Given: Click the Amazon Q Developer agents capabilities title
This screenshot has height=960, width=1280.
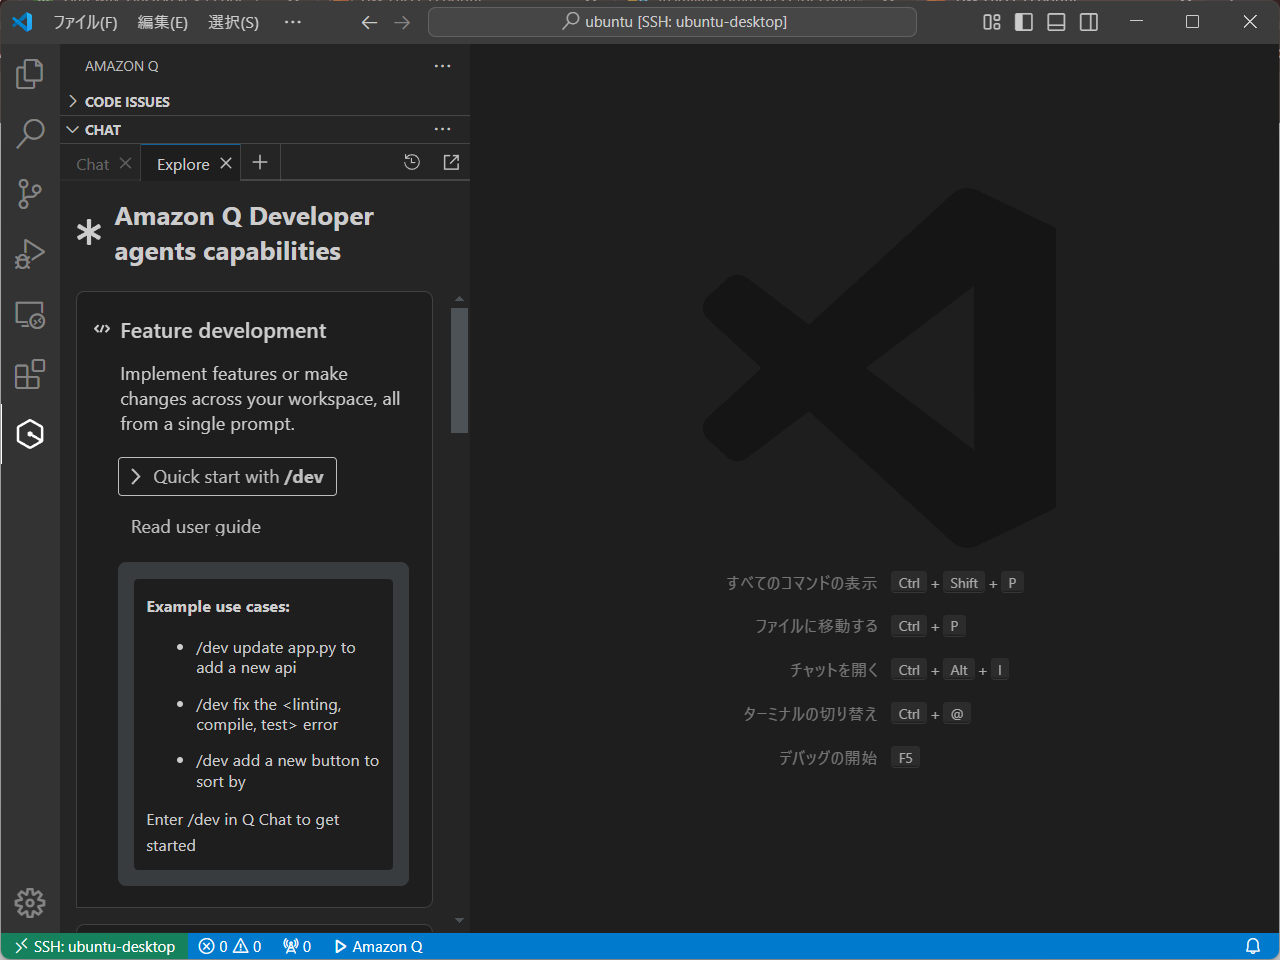Looking at the screenshot, I should pos(244,234).
